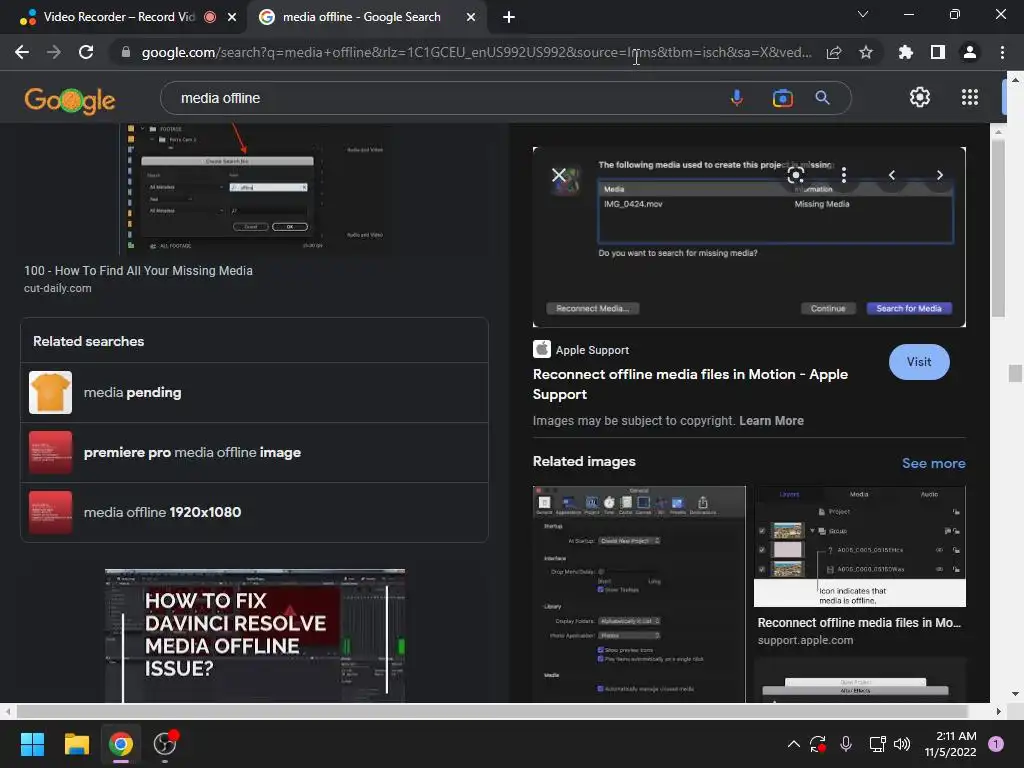The width and height of the screenshot is (1024, 768).
Task: Switch to Video Recorder tab
Action: point(118,17)
